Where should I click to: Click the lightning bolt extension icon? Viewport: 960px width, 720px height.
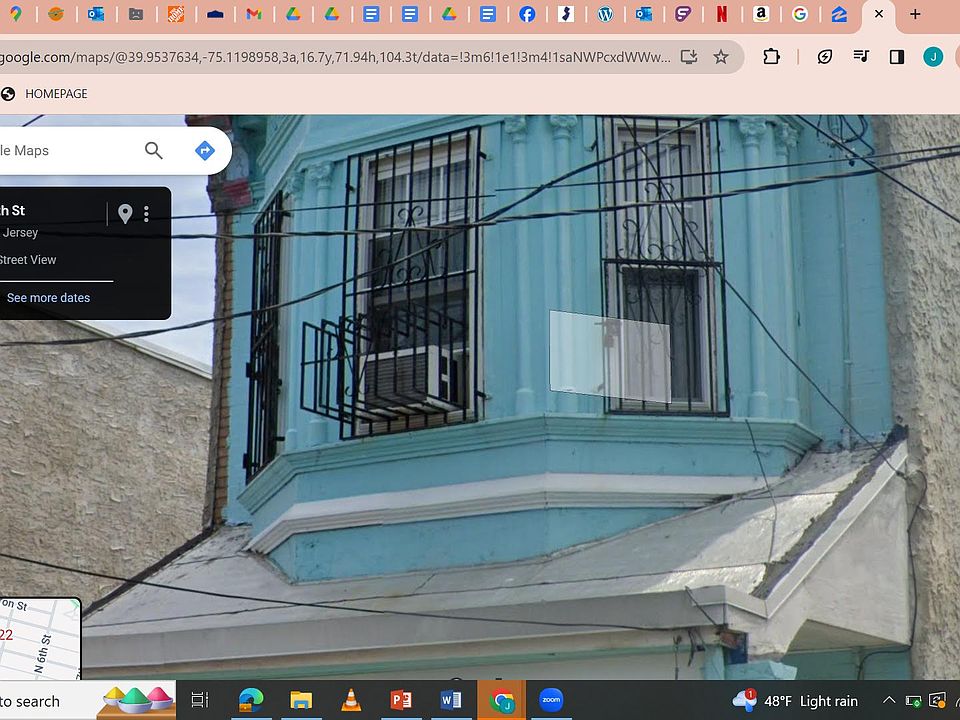pyautogui.click(x=825, y=57)
